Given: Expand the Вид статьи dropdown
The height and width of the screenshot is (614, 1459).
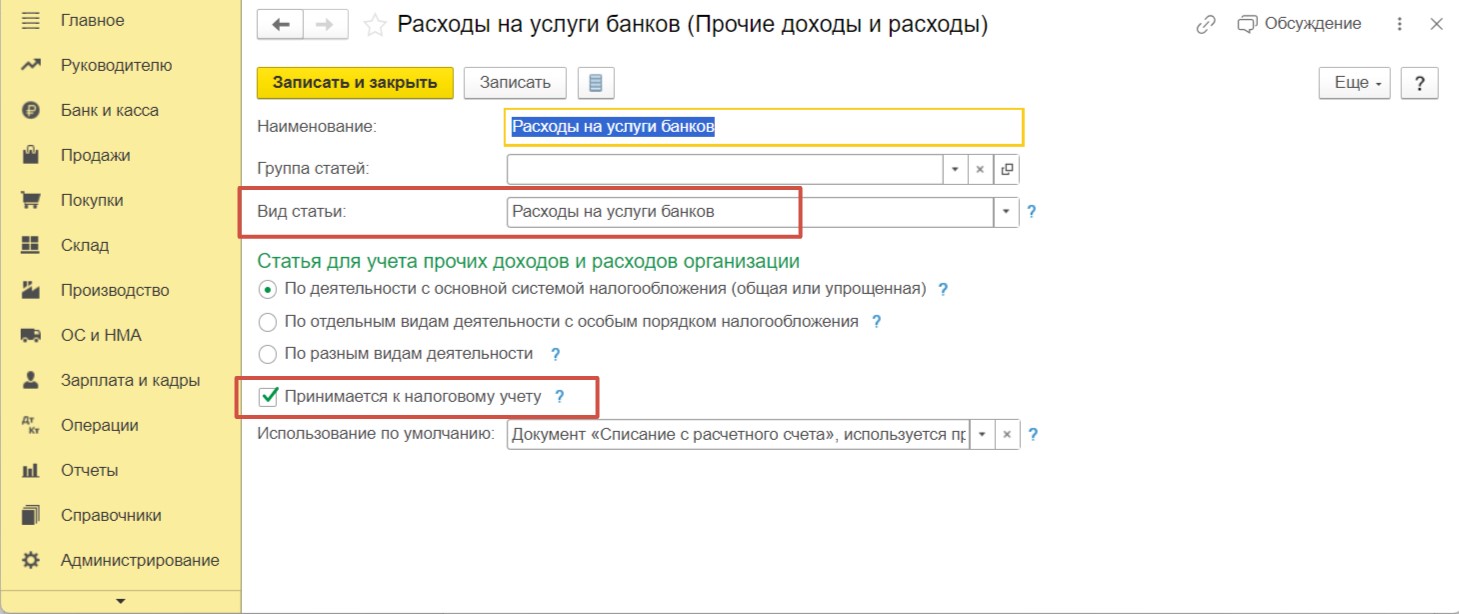Looking at the screenshot, I should coord(1005,212).
